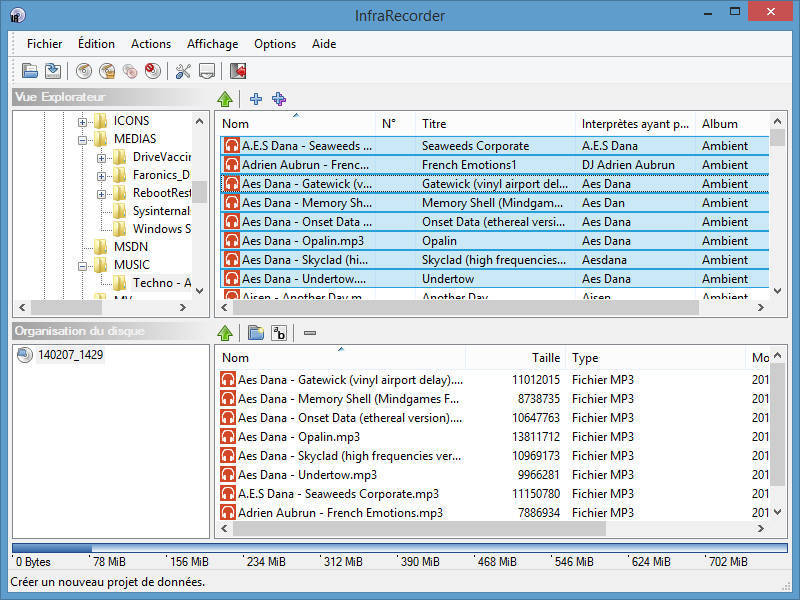Select the 140207_1429 disc project icon
This screenshot has height=600, width=800.
pos(24,355)
